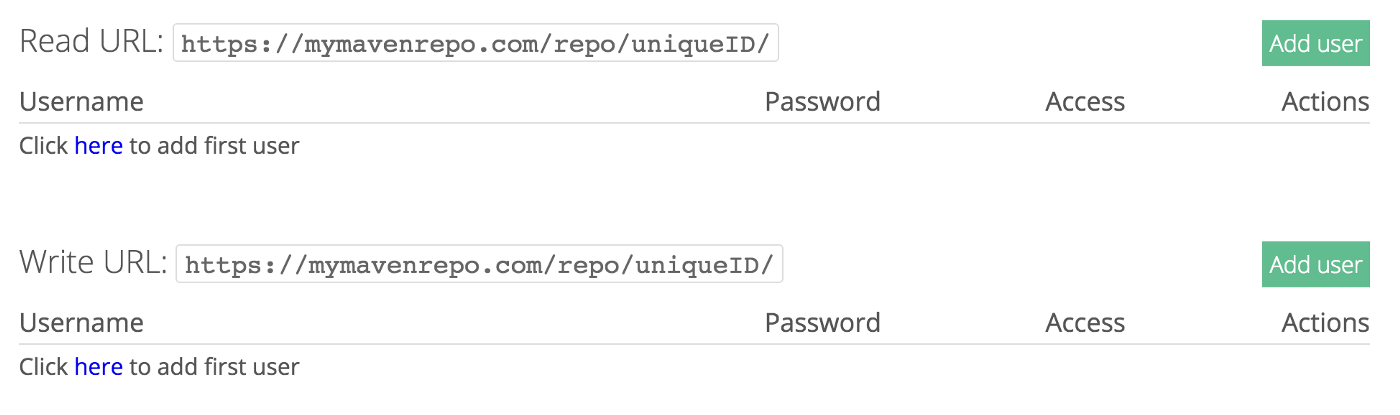1400x415 pixels.
Task: Click Actions header in Write URL table
Action: [1325, 323]
